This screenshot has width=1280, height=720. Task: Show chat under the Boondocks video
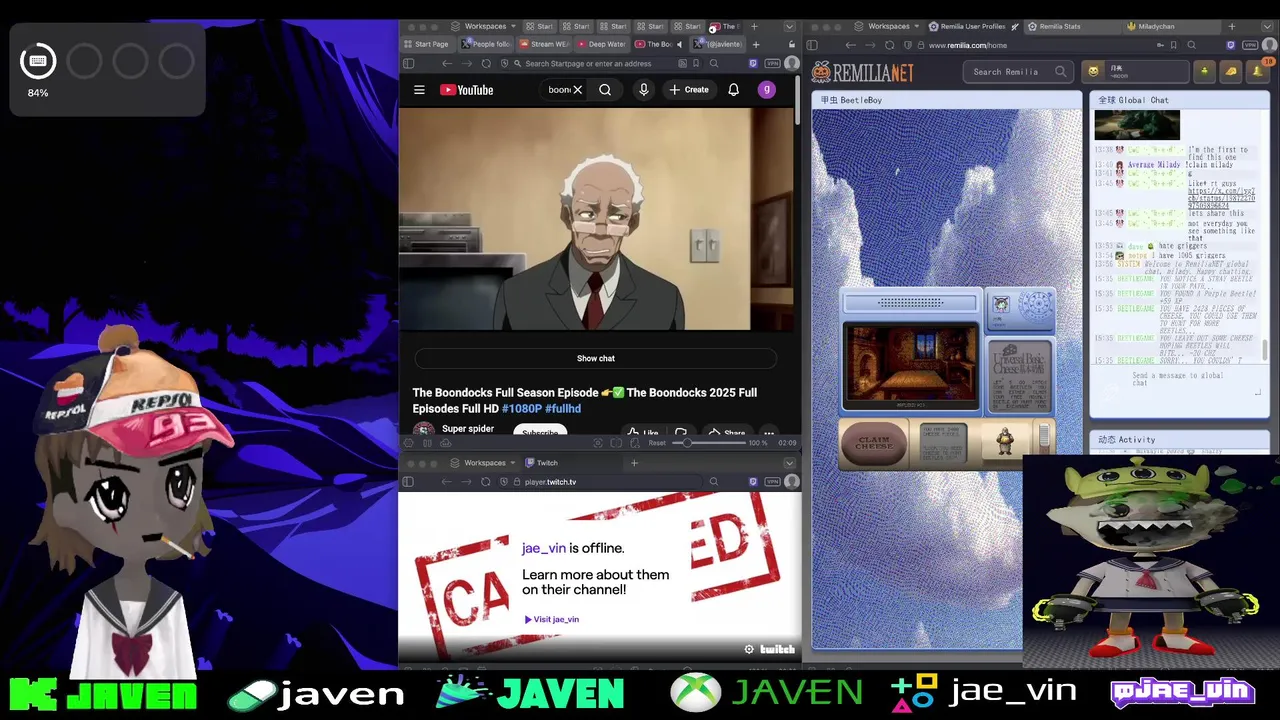tap(596, 358)
